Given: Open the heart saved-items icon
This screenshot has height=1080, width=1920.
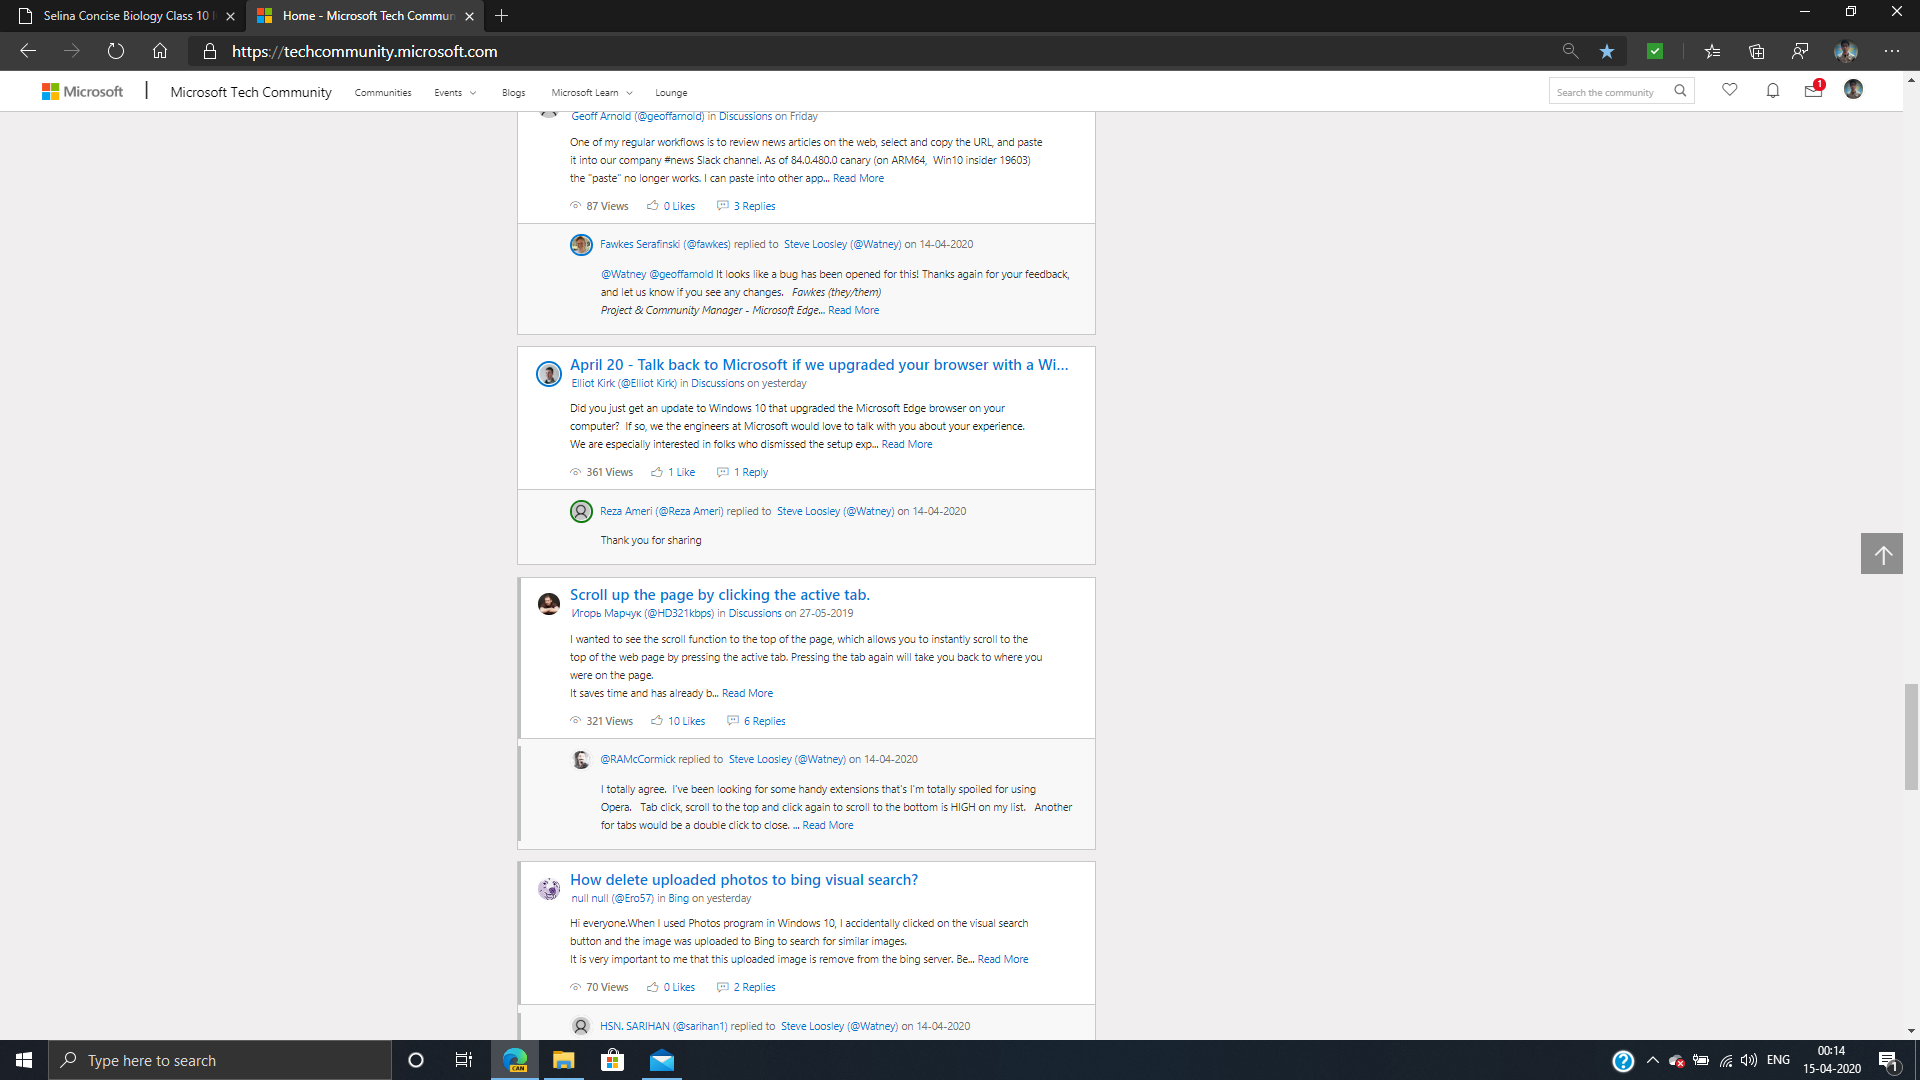Looking at the screenshot, I should 1730,90.
